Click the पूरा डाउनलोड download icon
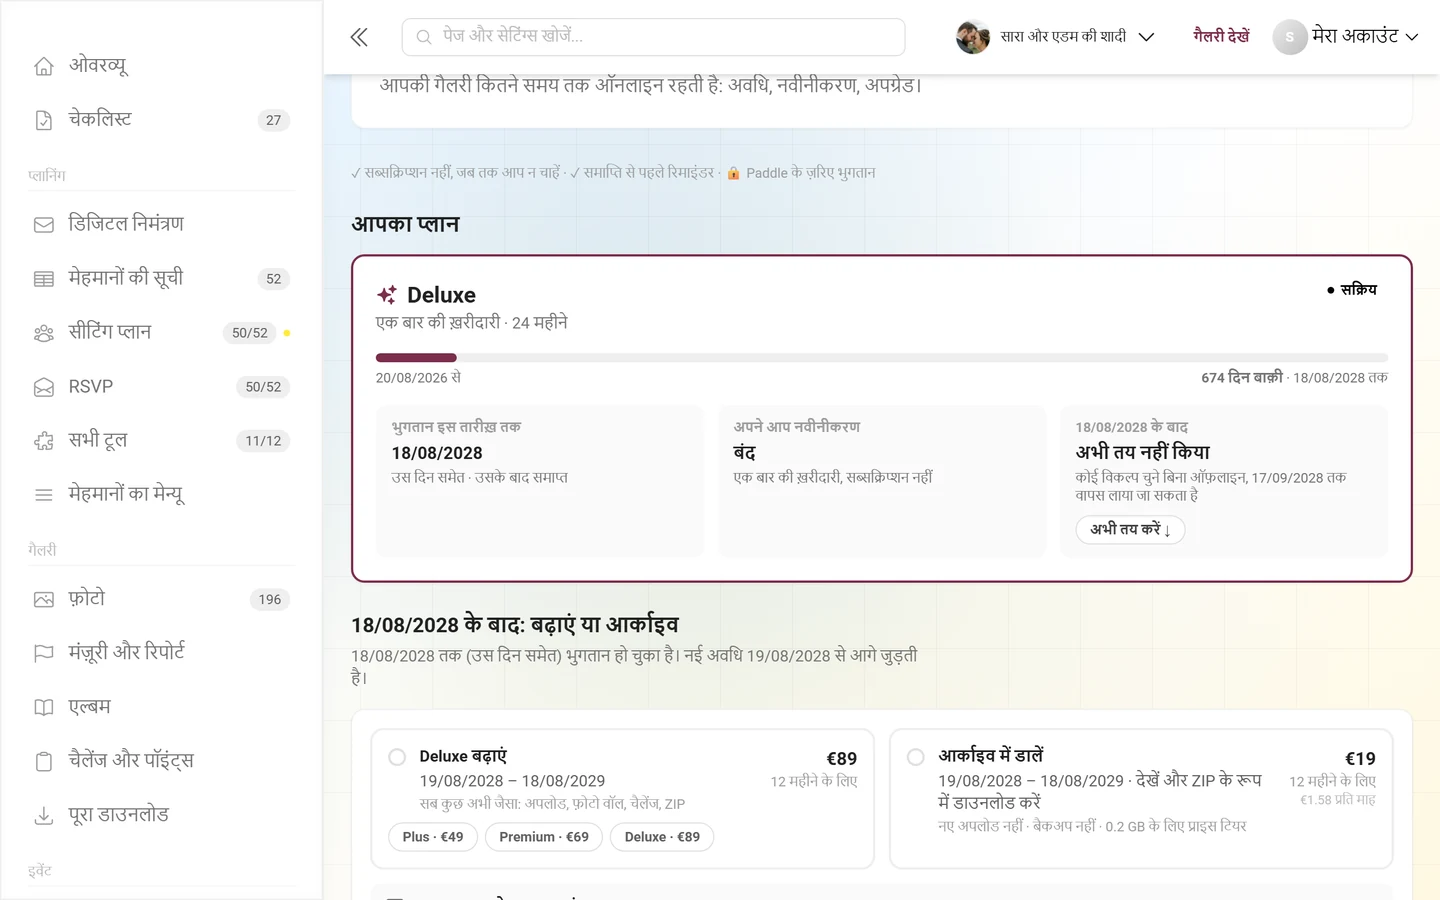The image size is (1440, 900). 44,816
